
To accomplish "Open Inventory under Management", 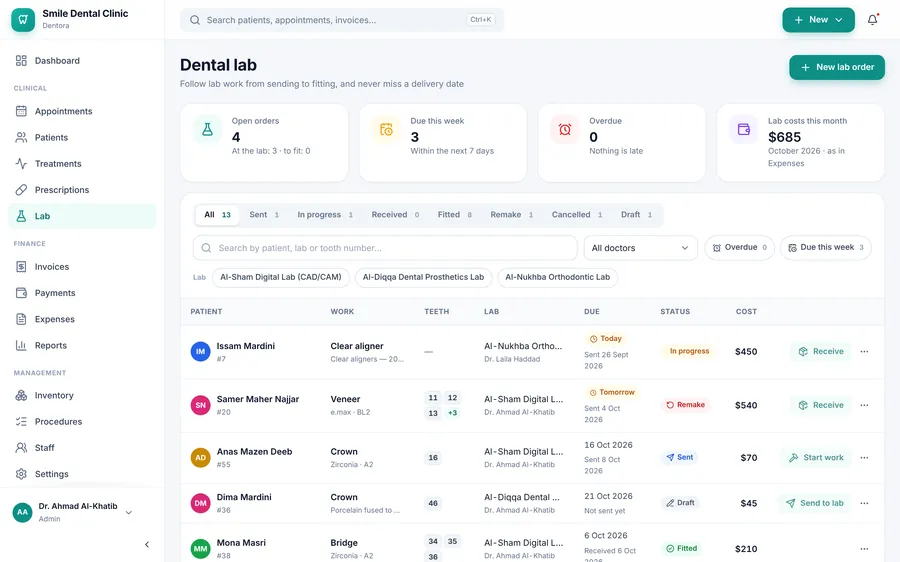I will (82, 395).
